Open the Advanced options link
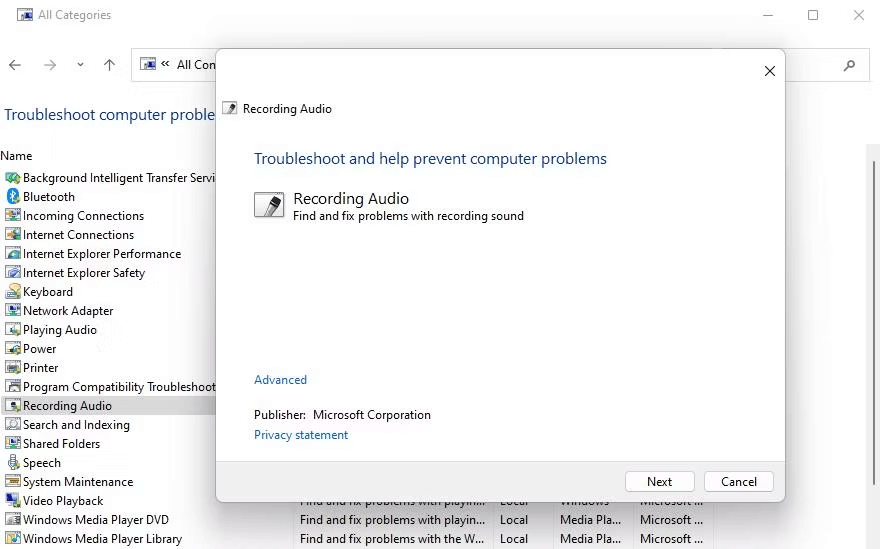Viewport: 880px width, 549px height. click(x=280, y=380)
